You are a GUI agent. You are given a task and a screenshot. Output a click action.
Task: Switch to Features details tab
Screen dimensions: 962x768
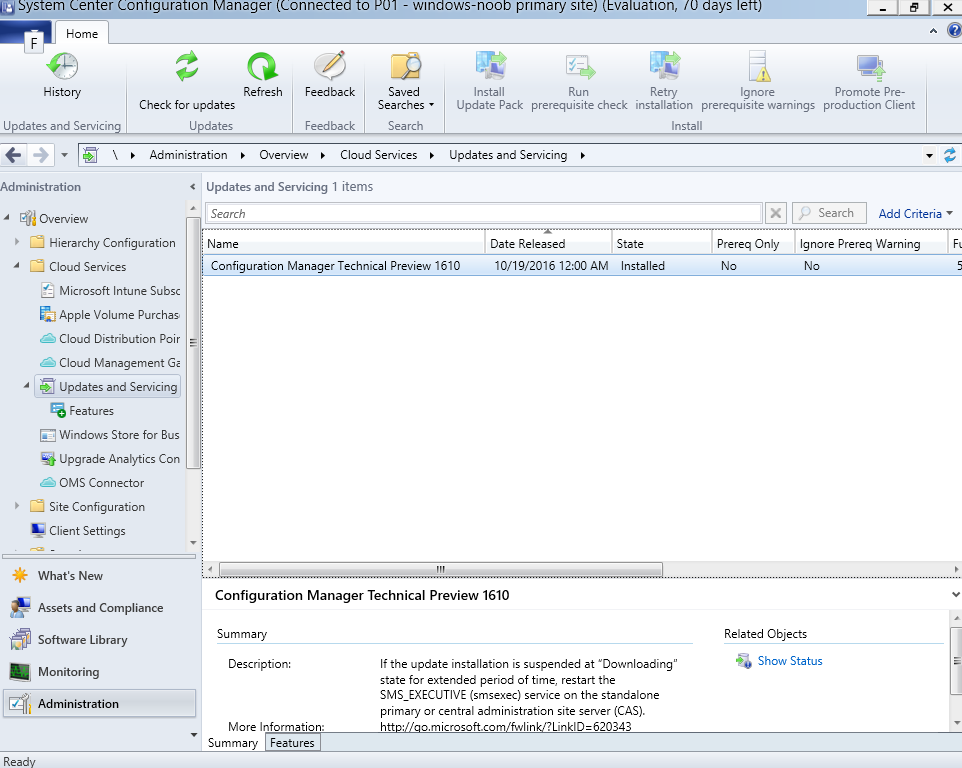(292, 743)
